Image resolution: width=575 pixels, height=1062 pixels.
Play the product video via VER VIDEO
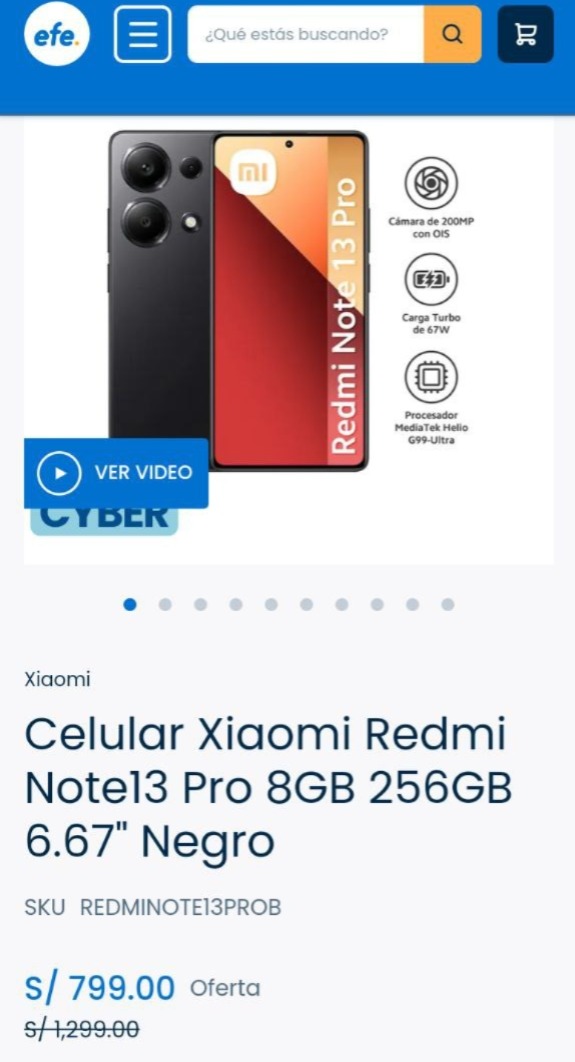[116, 473]
